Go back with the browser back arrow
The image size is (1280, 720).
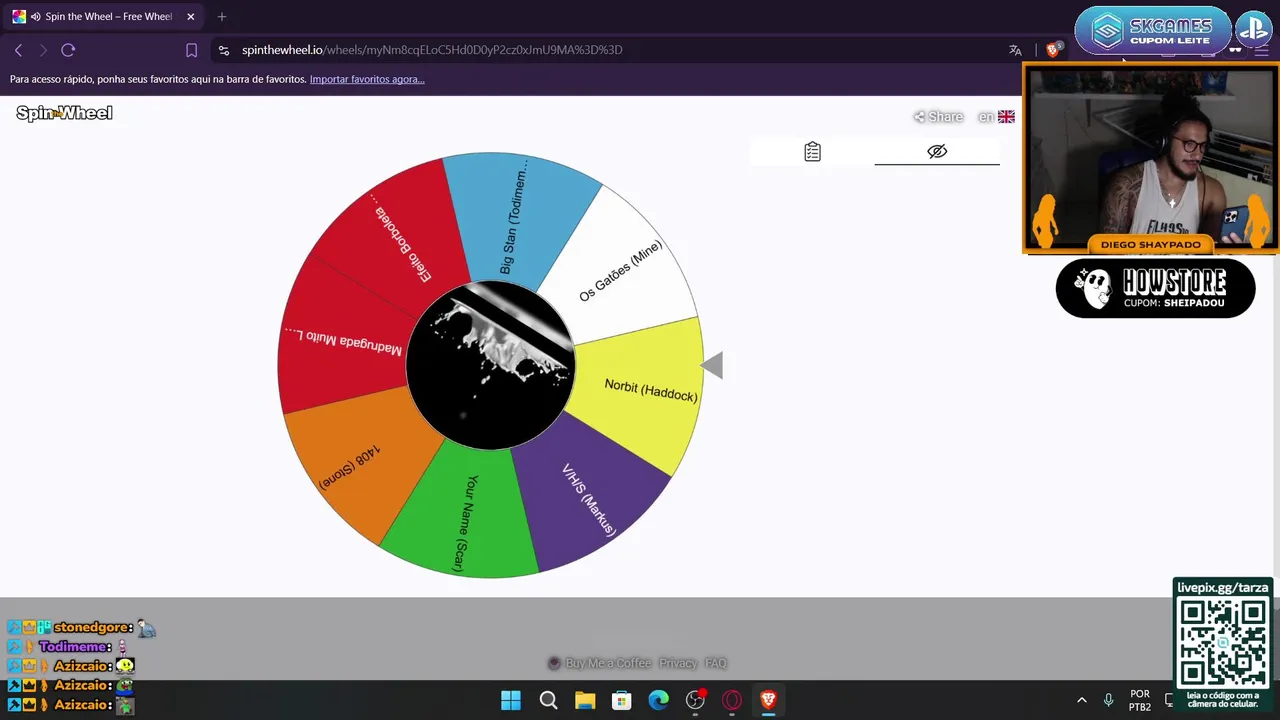pos(18,50)
